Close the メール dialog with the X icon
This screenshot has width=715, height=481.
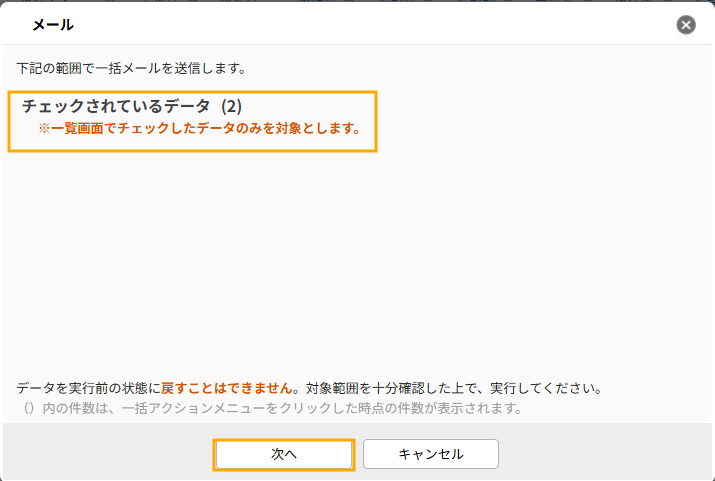click(x=686, y=25)
